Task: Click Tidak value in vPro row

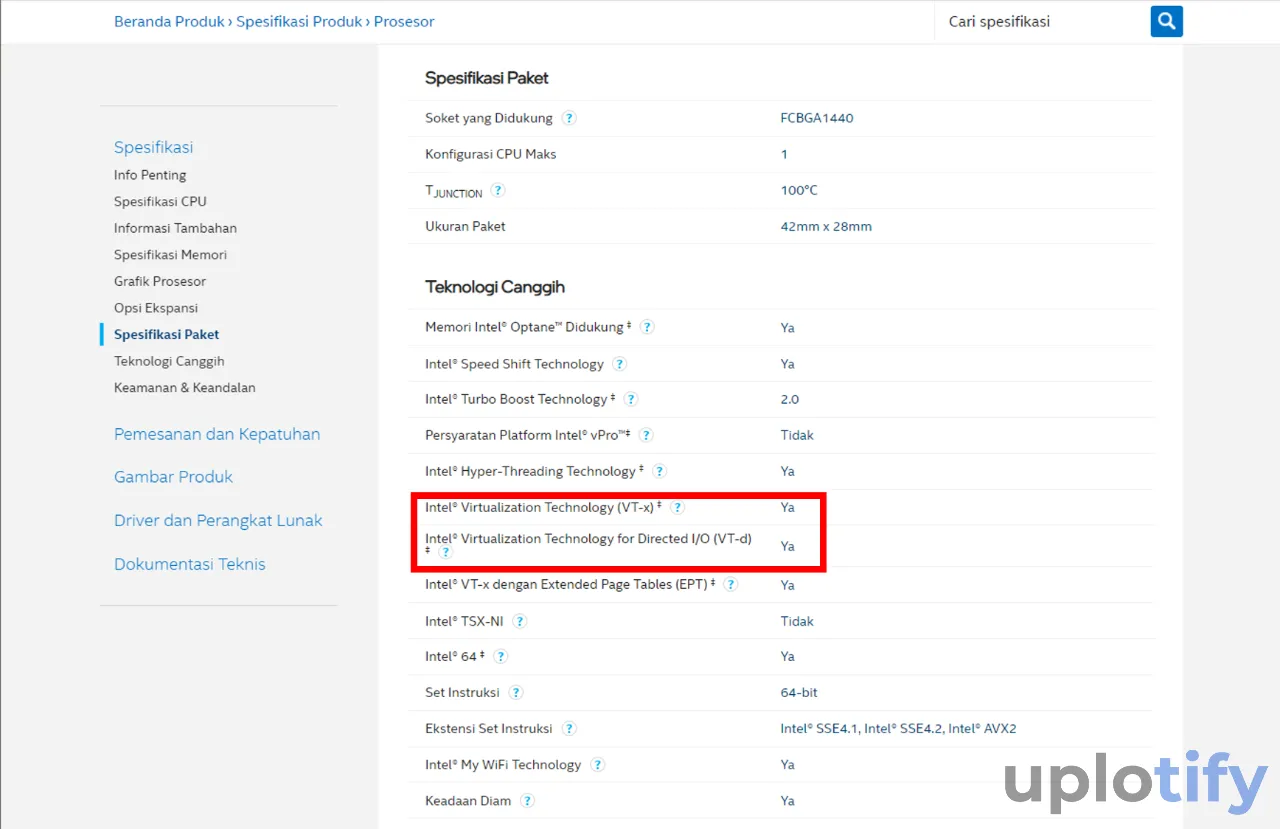Action: [797, 435]
